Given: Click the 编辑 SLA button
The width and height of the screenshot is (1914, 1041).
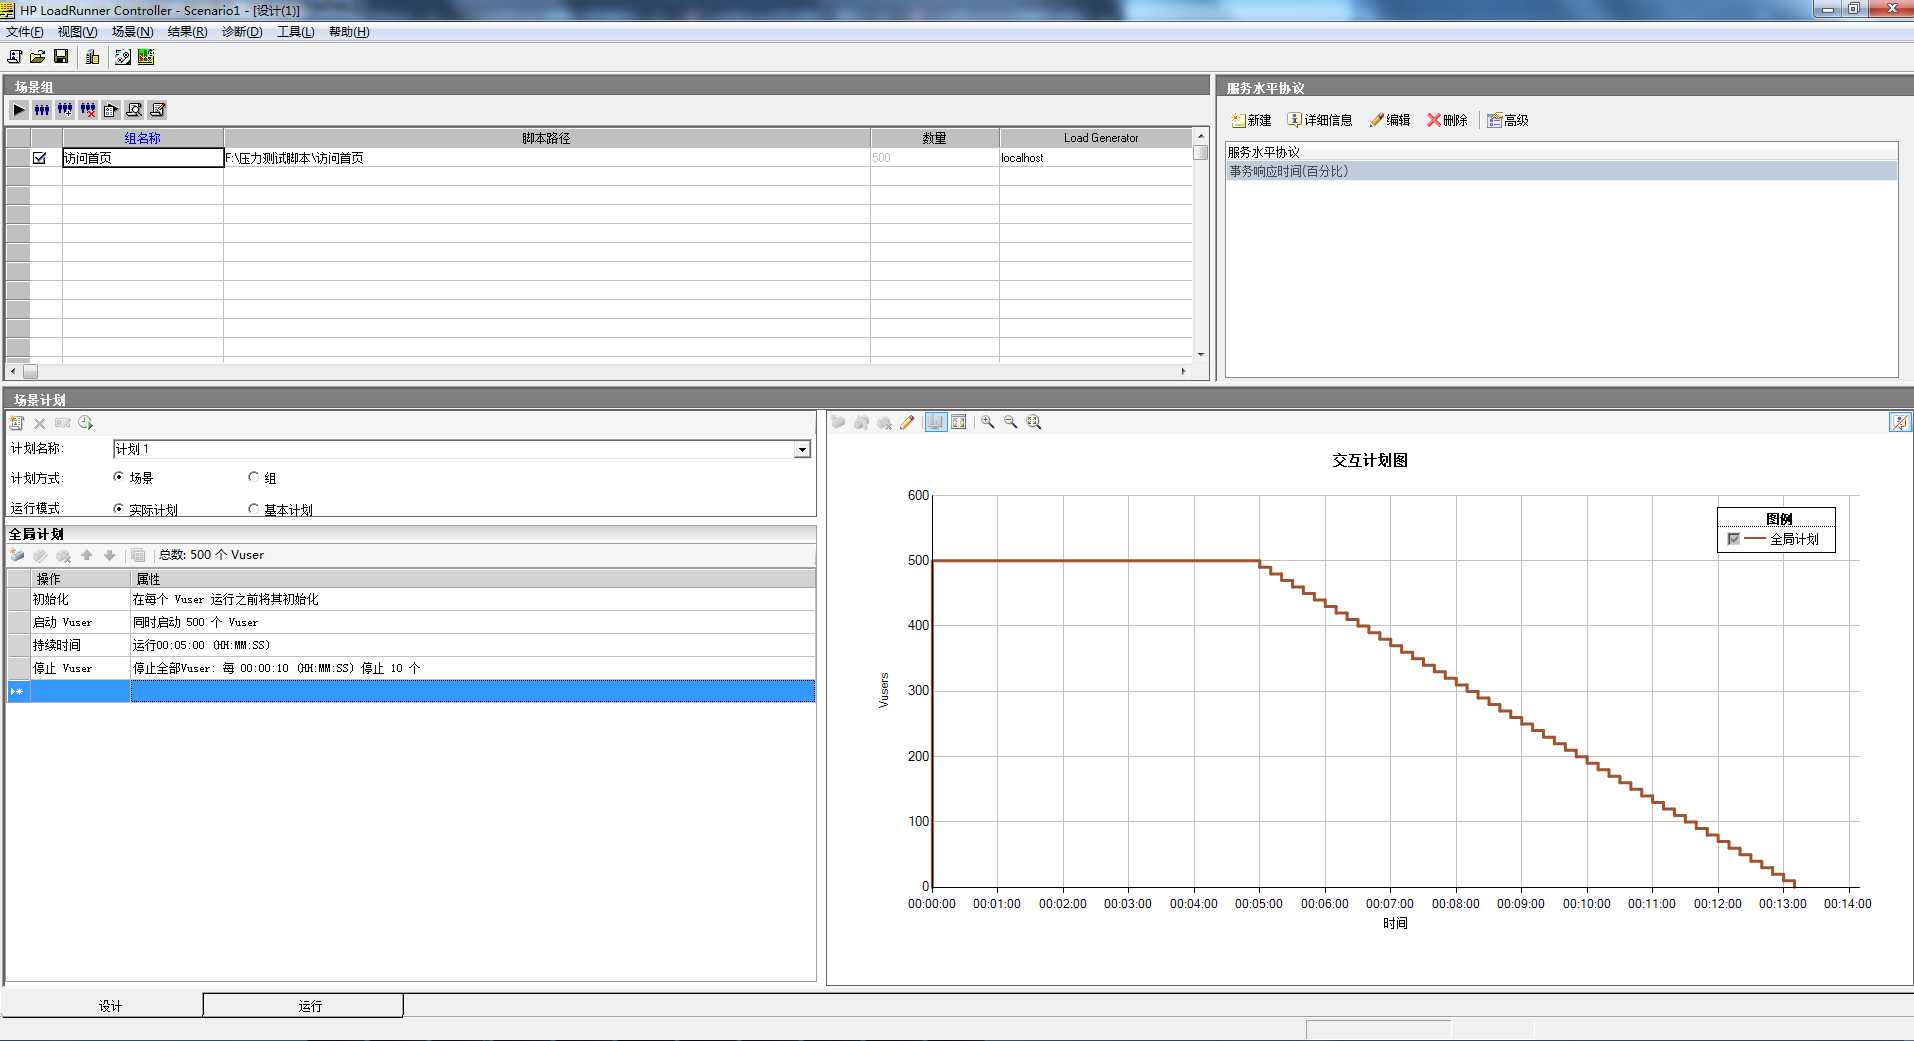Looking at the screenshot, I should click(1390, 120).
